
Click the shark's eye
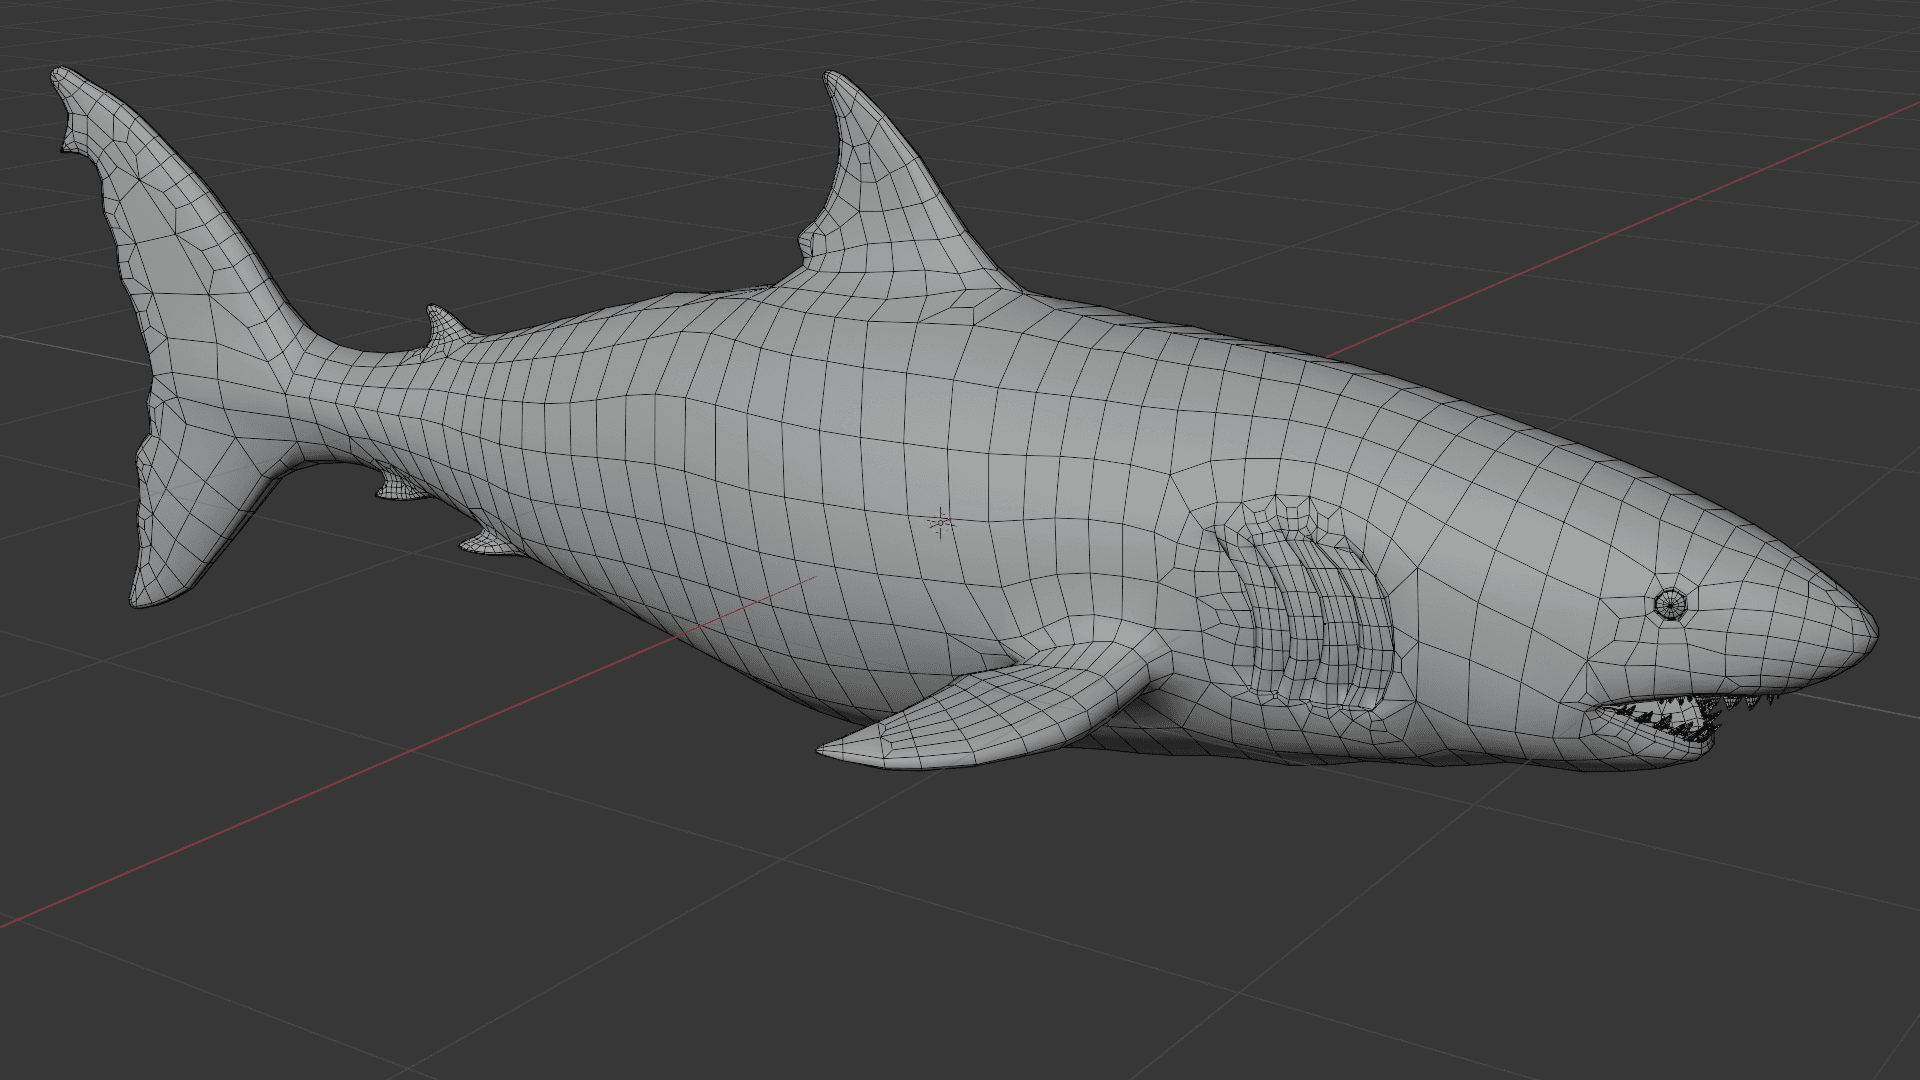point(1669,604)
